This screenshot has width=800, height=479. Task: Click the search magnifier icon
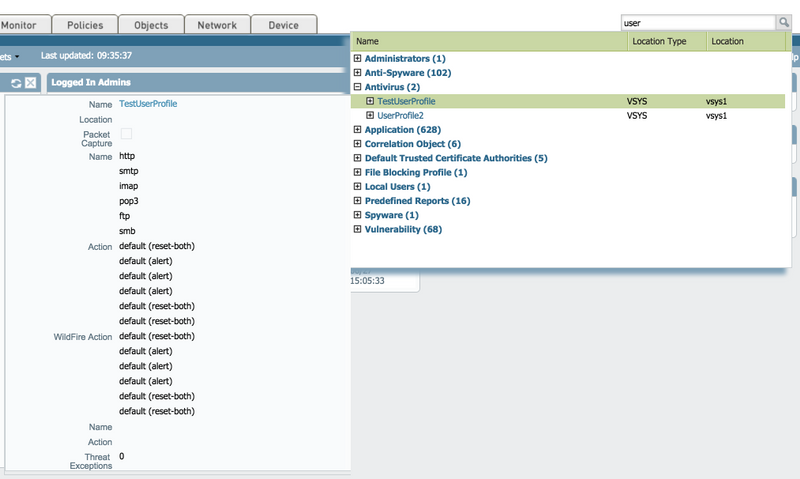pos(784,22)
